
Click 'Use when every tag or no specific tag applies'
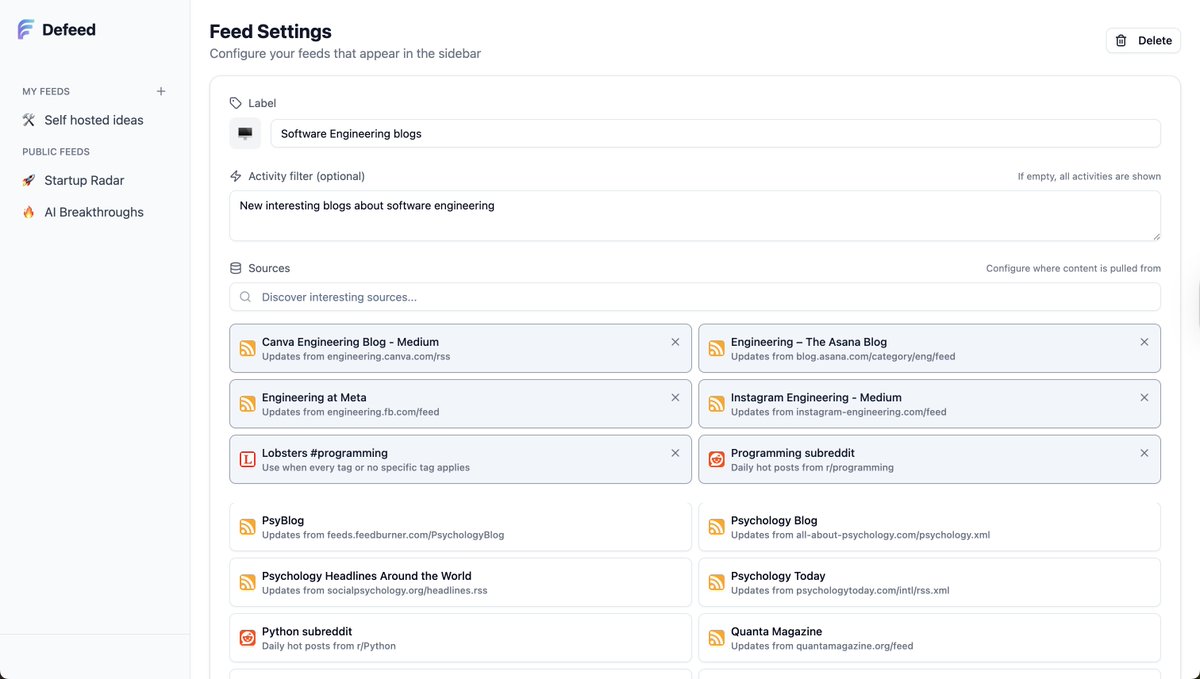pyautogui.click(x=365, y=467)
